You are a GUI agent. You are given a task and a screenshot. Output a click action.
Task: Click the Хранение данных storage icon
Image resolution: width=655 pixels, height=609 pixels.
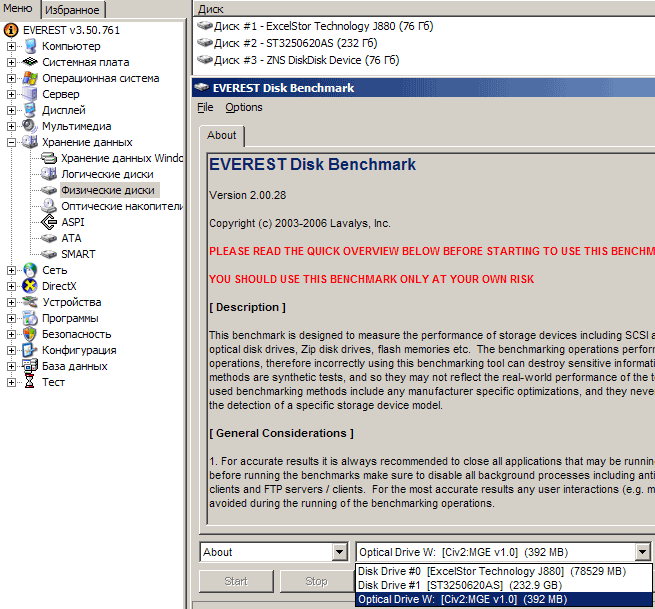point(30,142)
